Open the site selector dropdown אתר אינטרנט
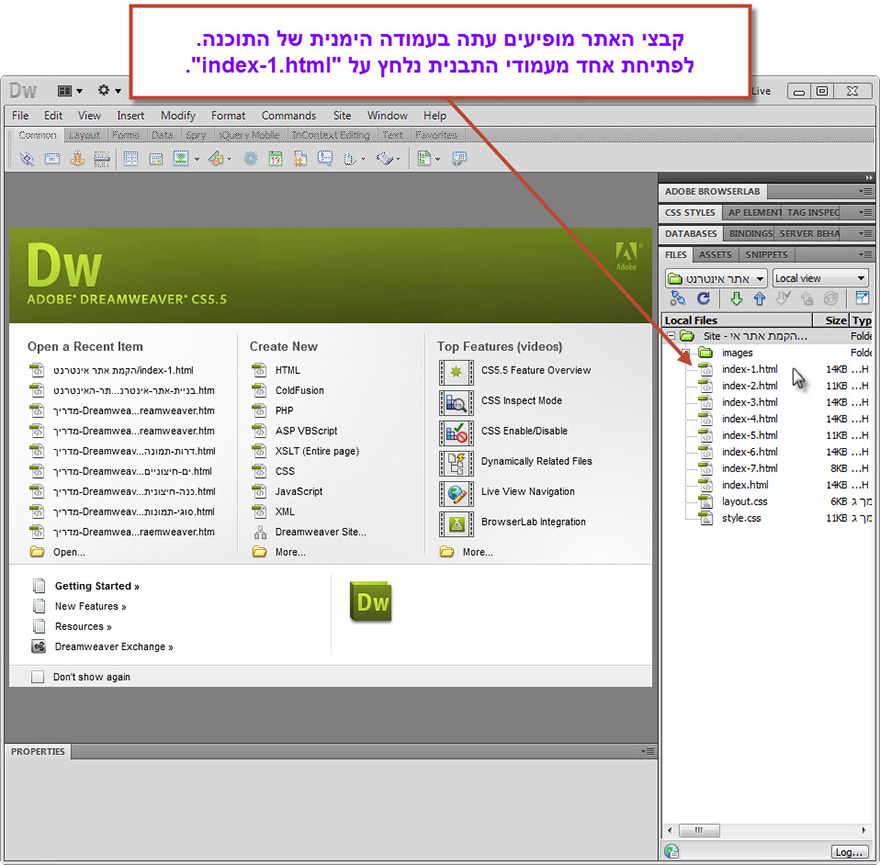 [716, 278]
